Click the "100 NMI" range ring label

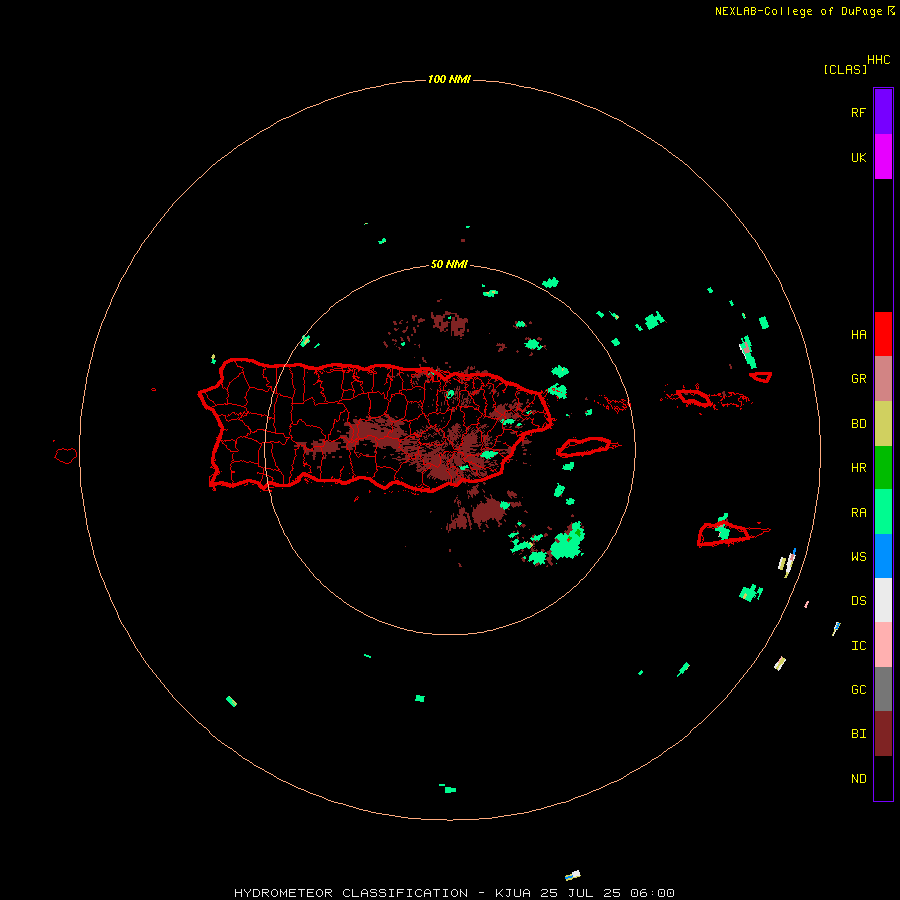click(449, 79)
